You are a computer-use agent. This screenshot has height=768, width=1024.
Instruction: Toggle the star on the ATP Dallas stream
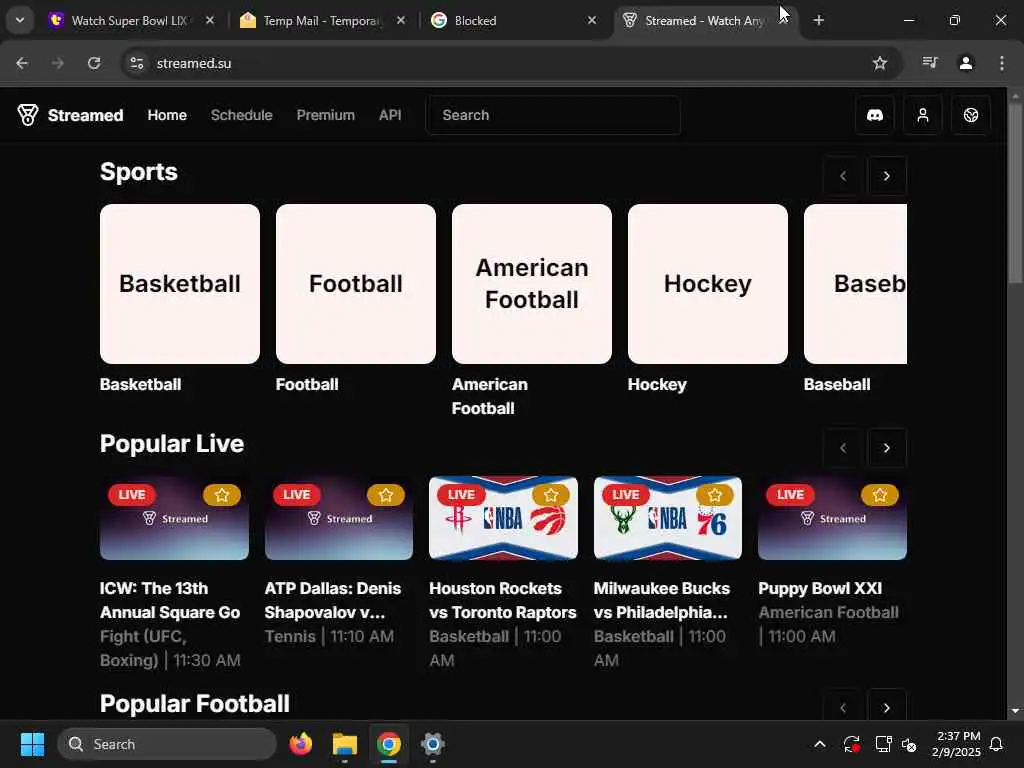pos(385,495)
